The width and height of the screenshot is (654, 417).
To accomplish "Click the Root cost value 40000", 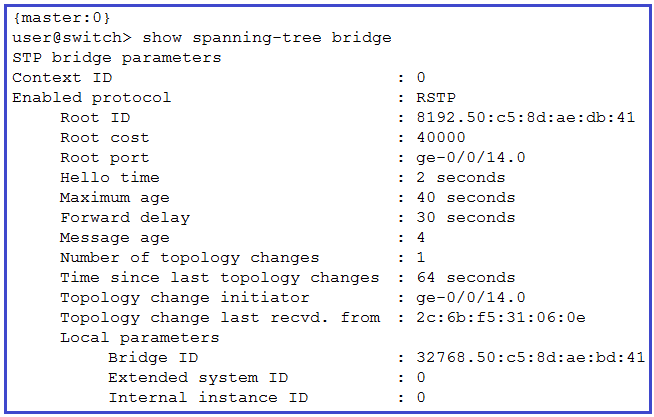I will (x=441, y=137).
